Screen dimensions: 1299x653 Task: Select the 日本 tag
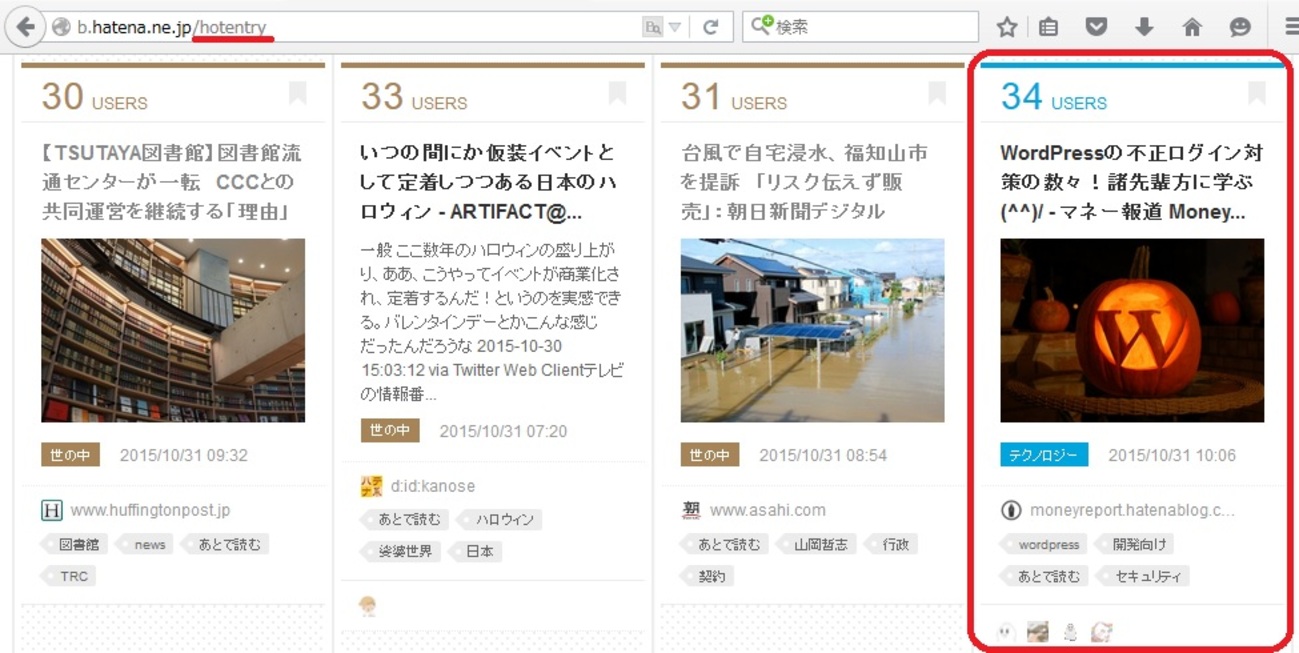pos(476,551)
